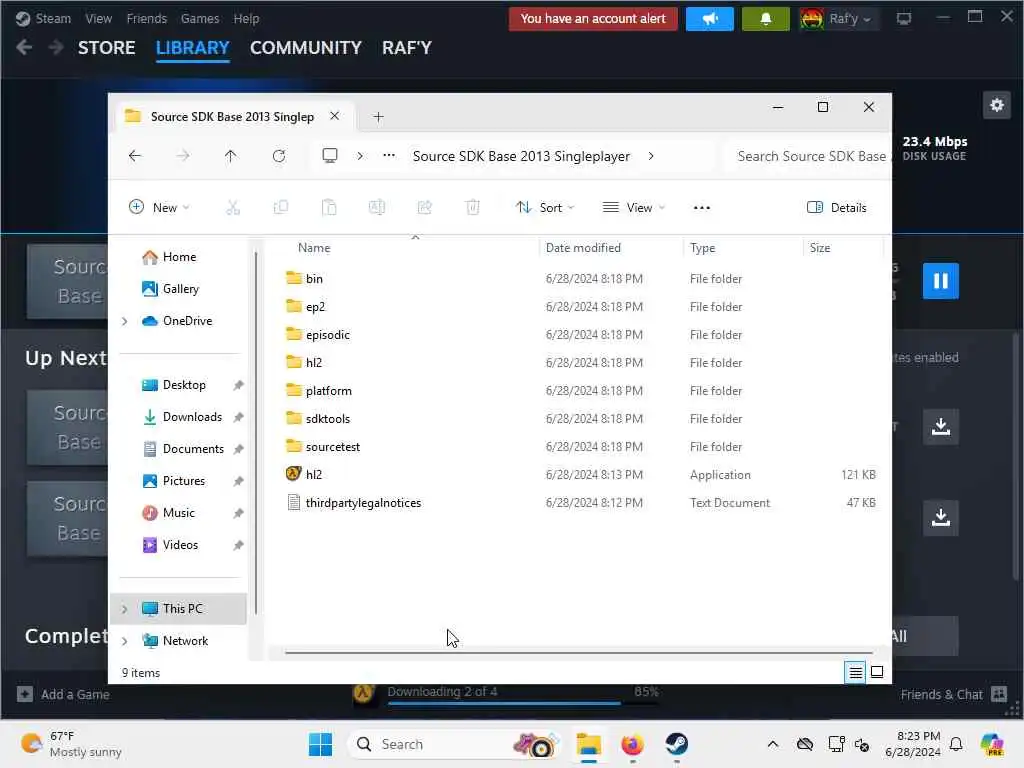Viewport: 1024px width, 768px height.
Task: Click the Share toolbar icon
Action: point(424,208)
